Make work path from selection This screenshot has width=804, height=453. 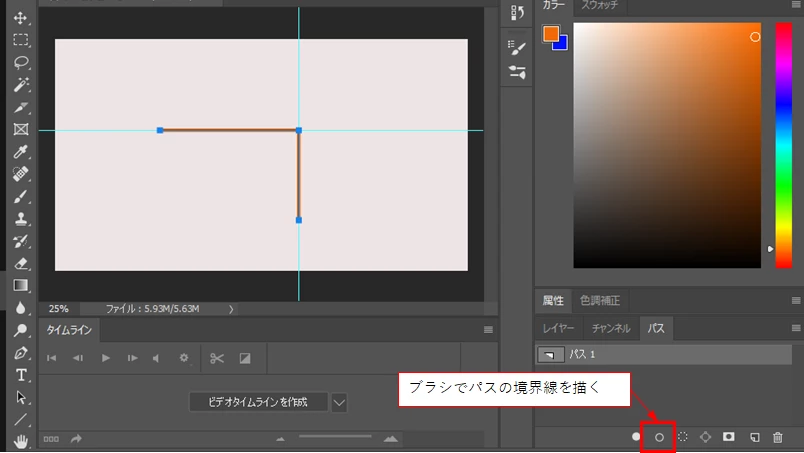point(706,437)
